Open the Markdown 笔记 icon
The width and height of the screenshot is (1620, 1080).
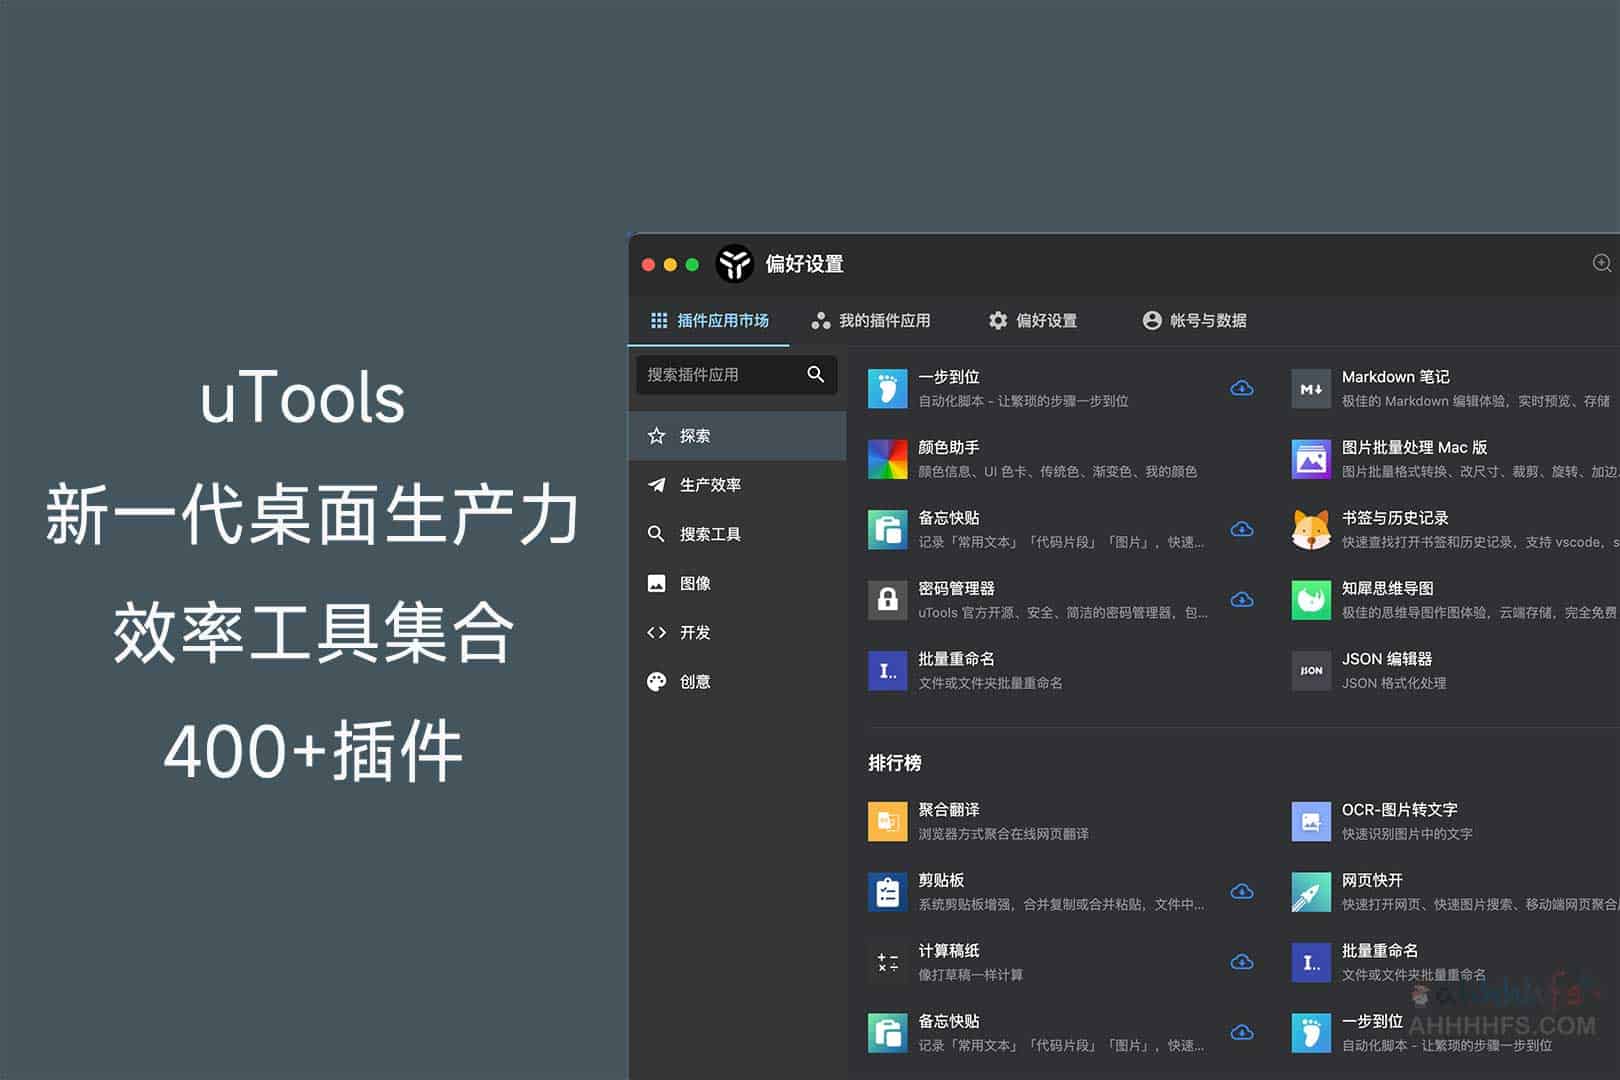[1311, 389]
